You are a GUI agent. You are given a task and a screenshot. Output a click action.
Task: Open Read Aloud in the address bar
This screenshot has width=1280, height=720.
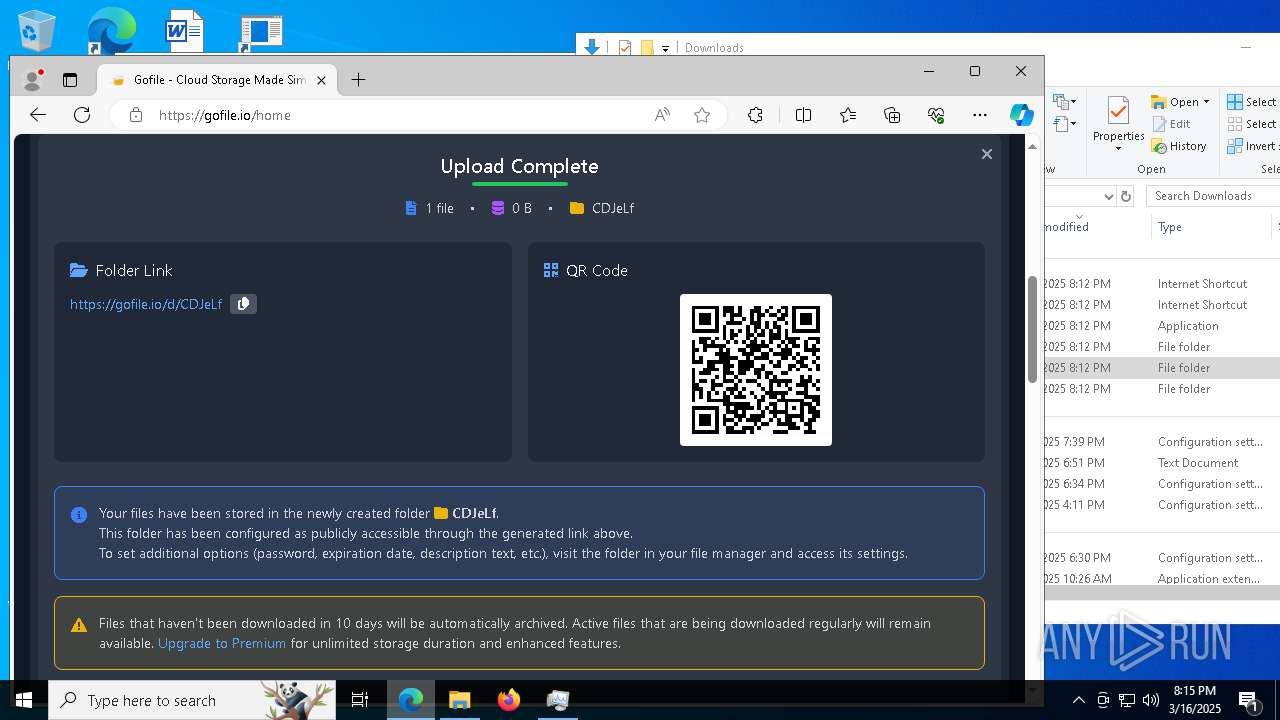coord(662,115)
